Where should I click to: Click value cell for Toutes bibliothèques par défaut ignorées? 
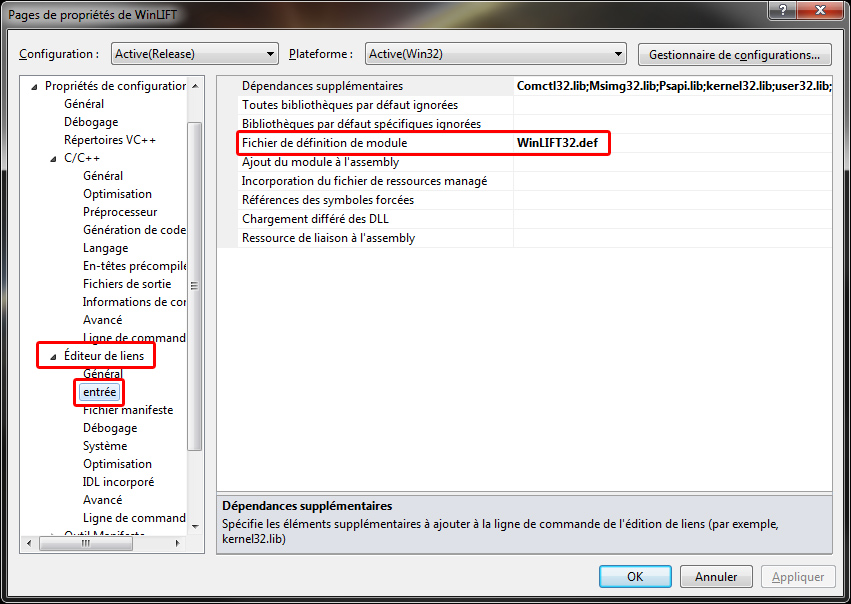click(x=672, y=105)
